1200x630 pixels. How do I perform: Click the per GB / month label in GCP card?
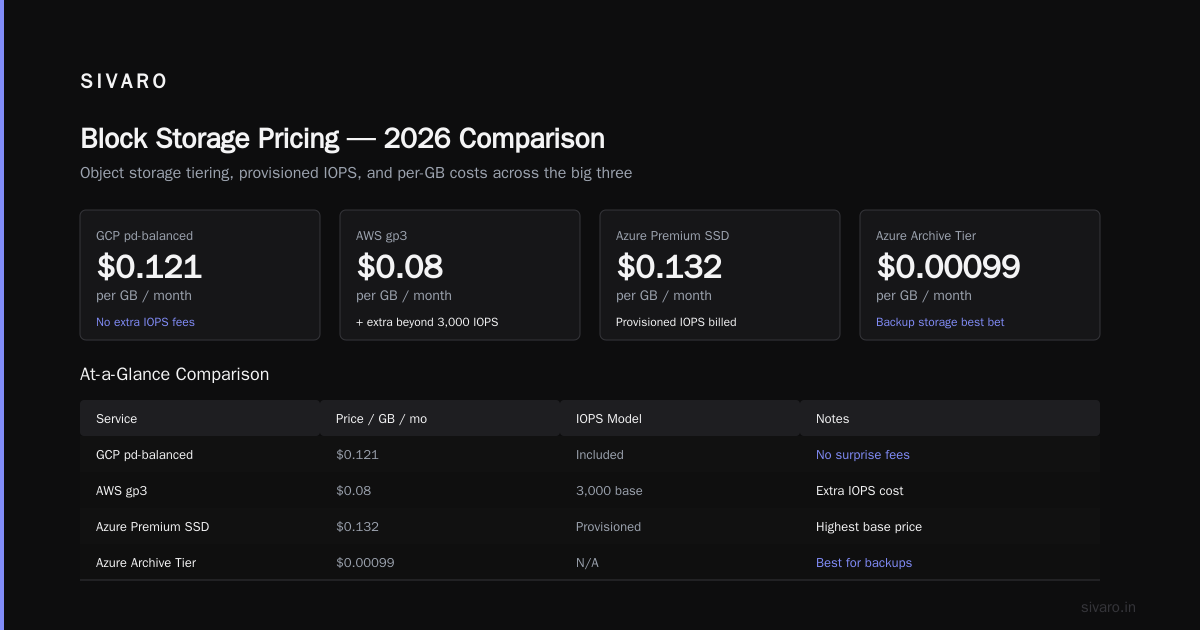[144, 296]
